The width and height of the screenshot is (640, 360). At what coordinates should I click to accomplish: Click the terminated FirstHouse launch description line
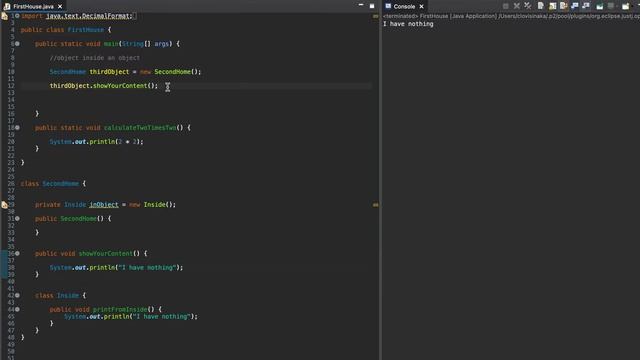[x=511, y=16]
